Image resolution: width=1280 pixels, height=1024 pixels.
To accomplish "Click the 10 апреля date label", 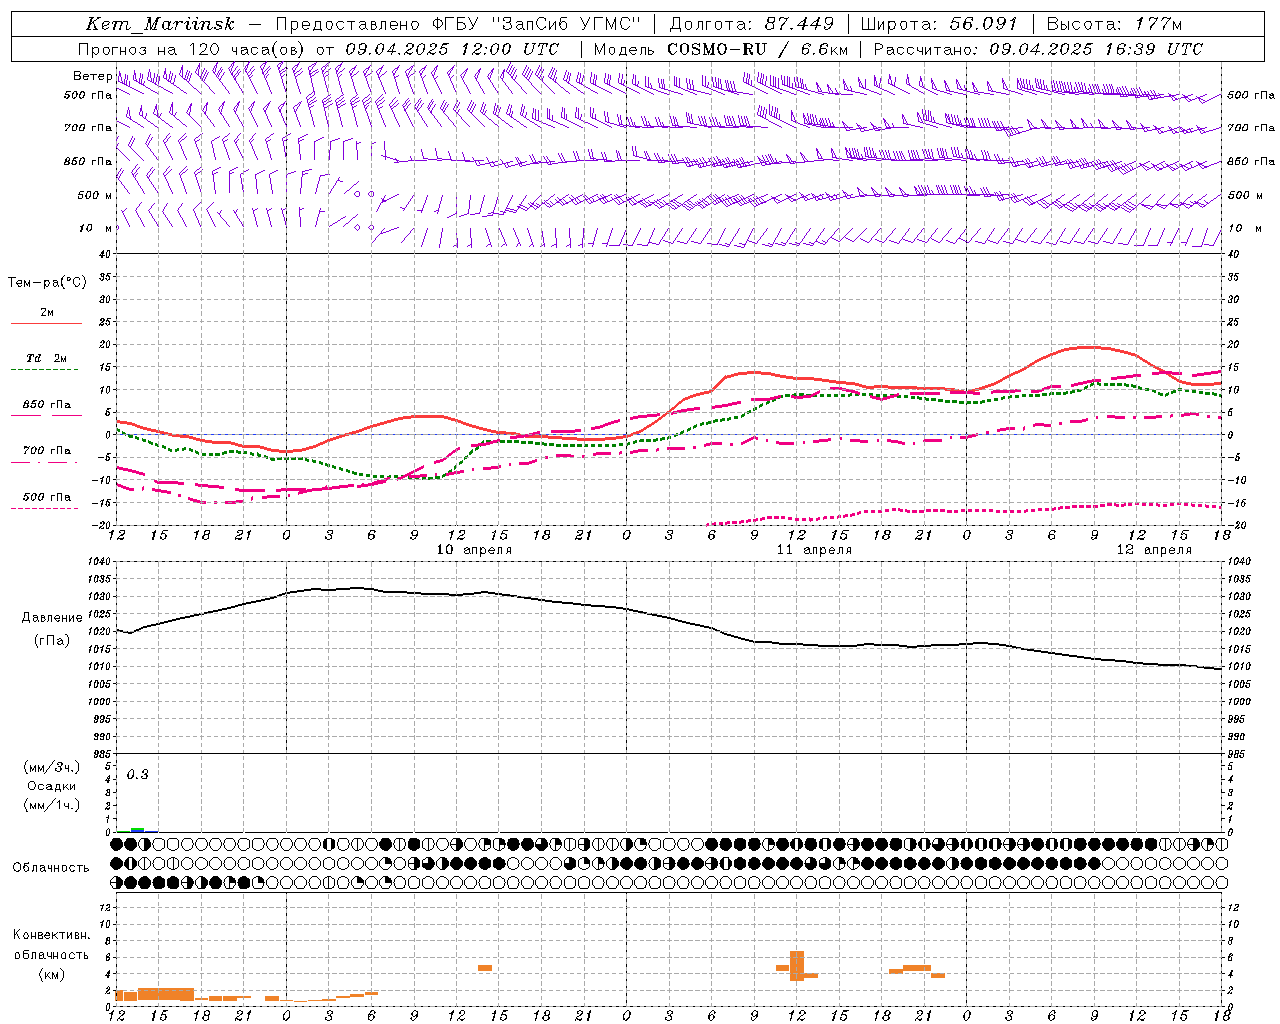I will coord(474,549).
